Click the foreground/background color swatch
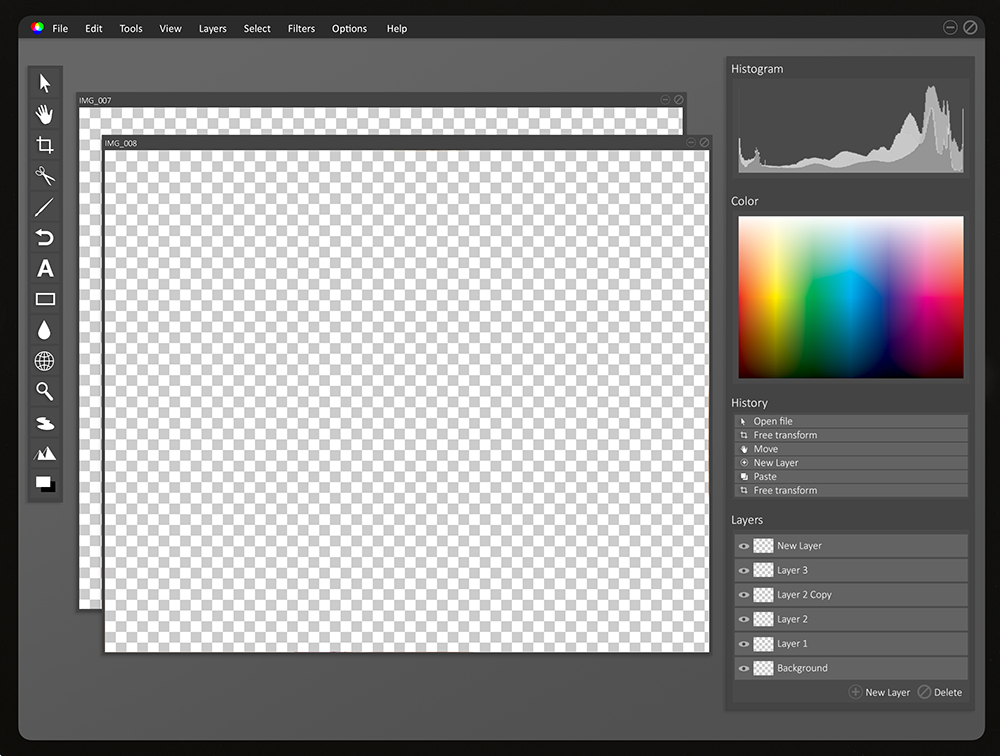This screenshot has height=756, width=1000. [x=45, y=484]
